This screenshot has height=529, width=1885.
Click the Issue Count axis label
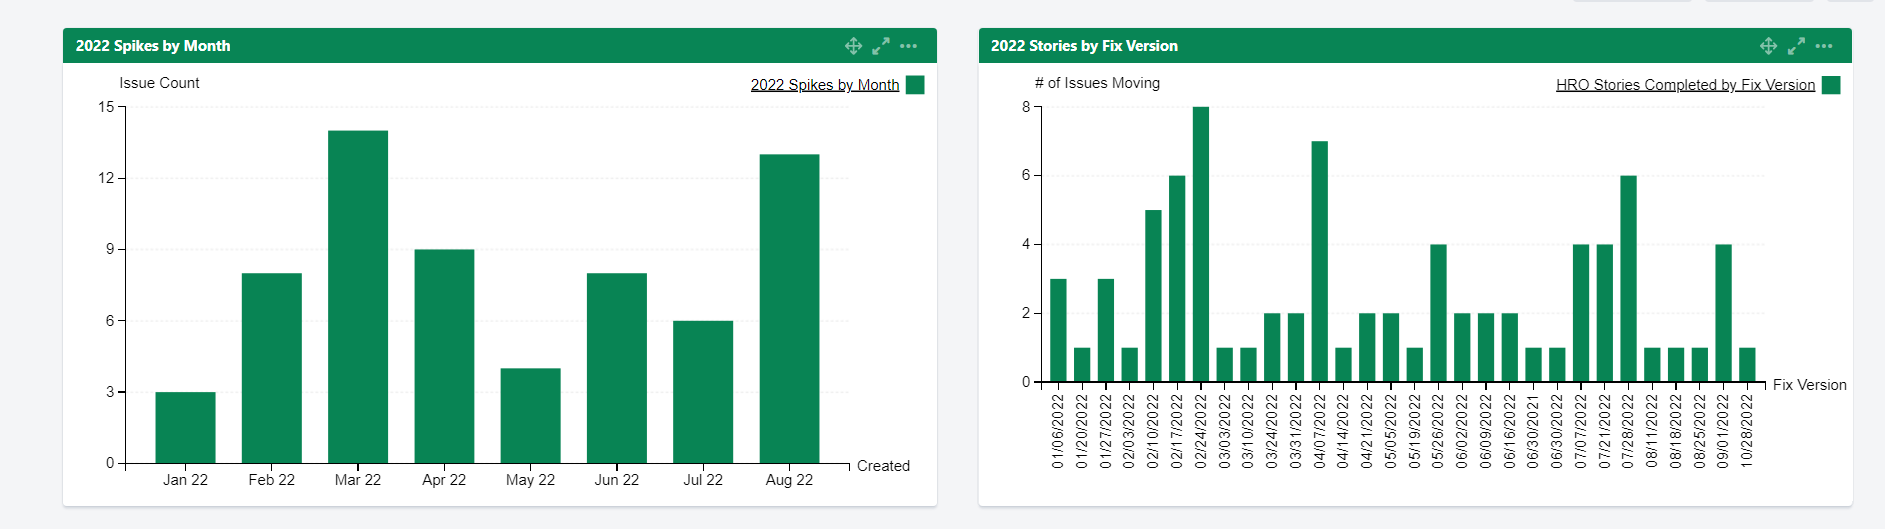159,83
